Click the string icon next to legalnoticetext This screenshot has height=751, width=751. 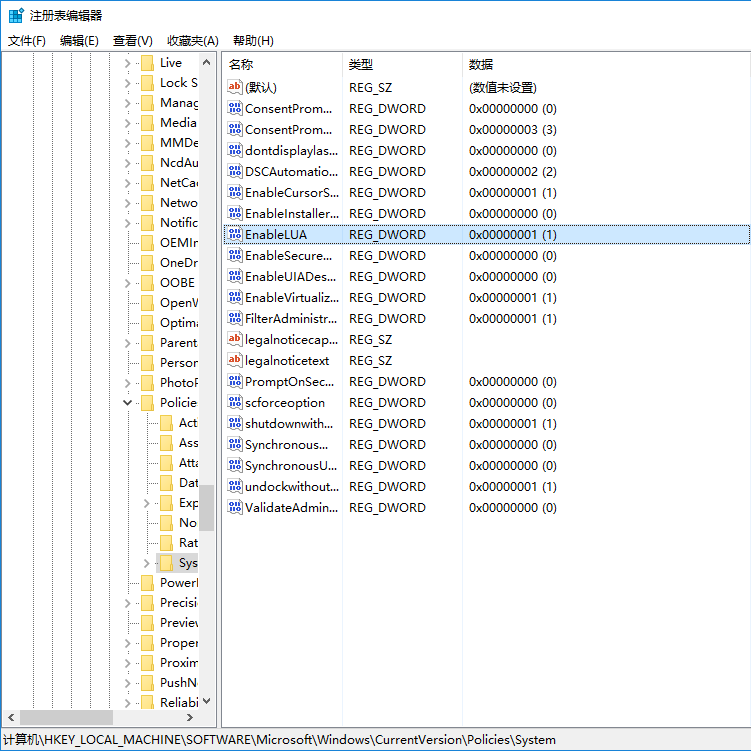pyautogui.click(x=235, y=361)
